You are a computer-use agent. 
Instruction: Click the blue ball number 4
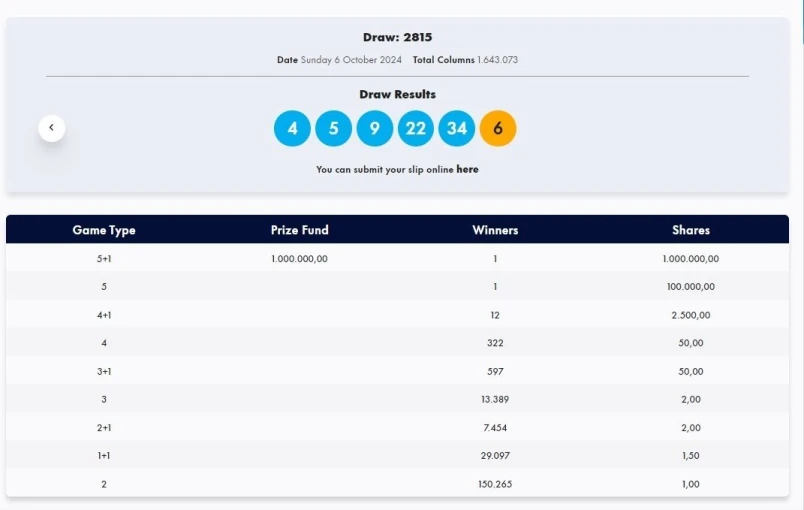click(x=292, y=128)
